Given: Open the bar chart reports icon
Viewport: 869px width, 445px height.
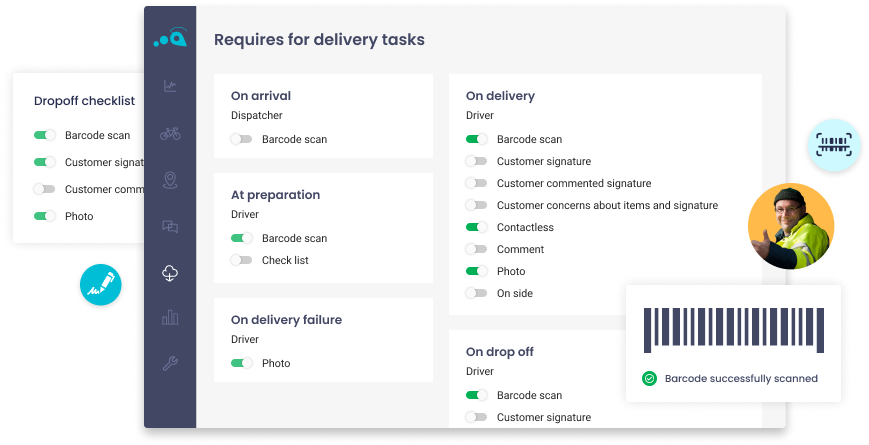Looking at the screenshot, I should (170, 318).
